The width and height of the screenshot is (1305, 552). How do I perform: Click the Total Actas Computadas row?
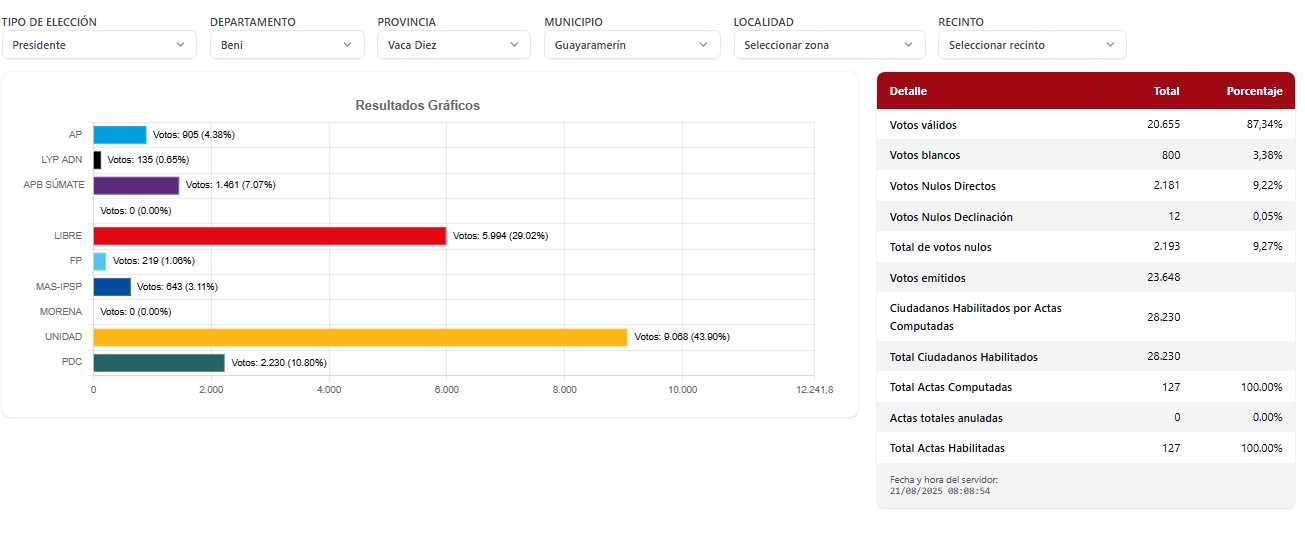coord(1085,387)
